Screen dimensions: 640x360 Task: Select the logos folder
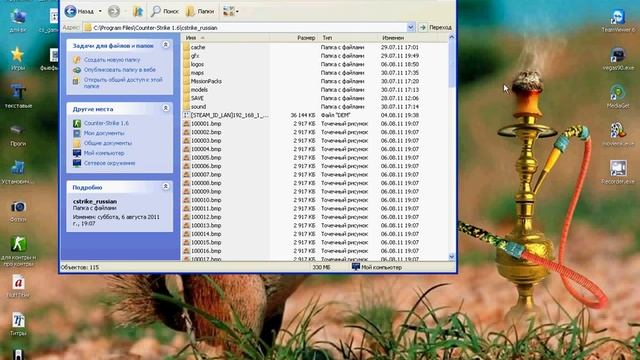tap(197, 64)
